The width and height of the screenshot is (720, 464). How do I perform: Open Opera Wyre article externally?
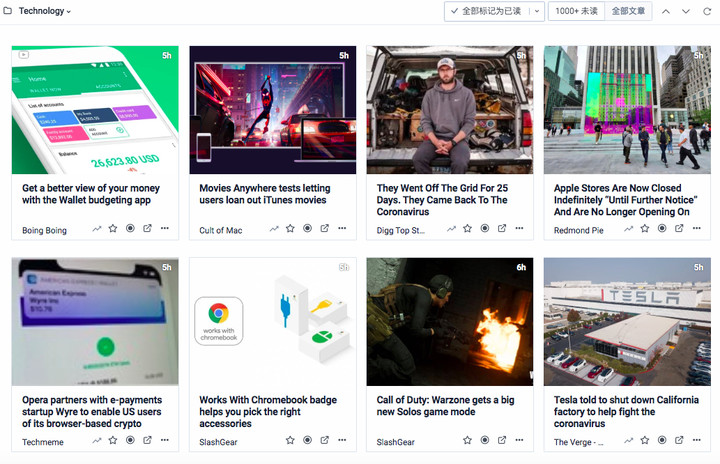coord(147,440)
